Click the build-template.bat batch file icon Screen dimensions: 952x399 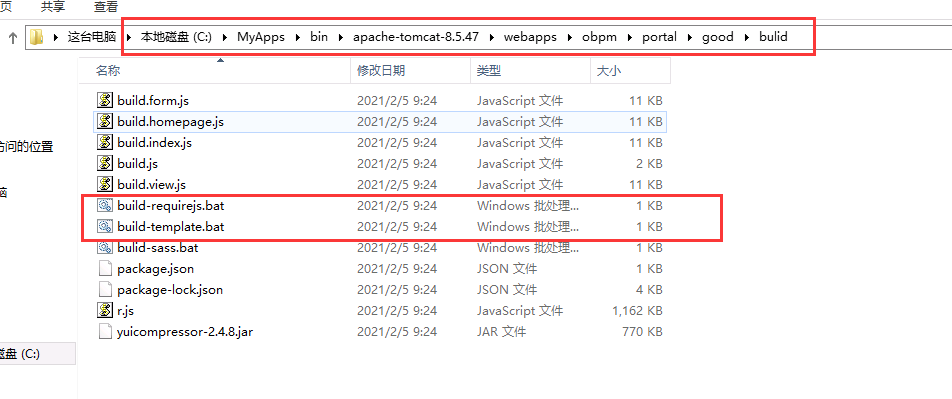[x=106, y=227]
